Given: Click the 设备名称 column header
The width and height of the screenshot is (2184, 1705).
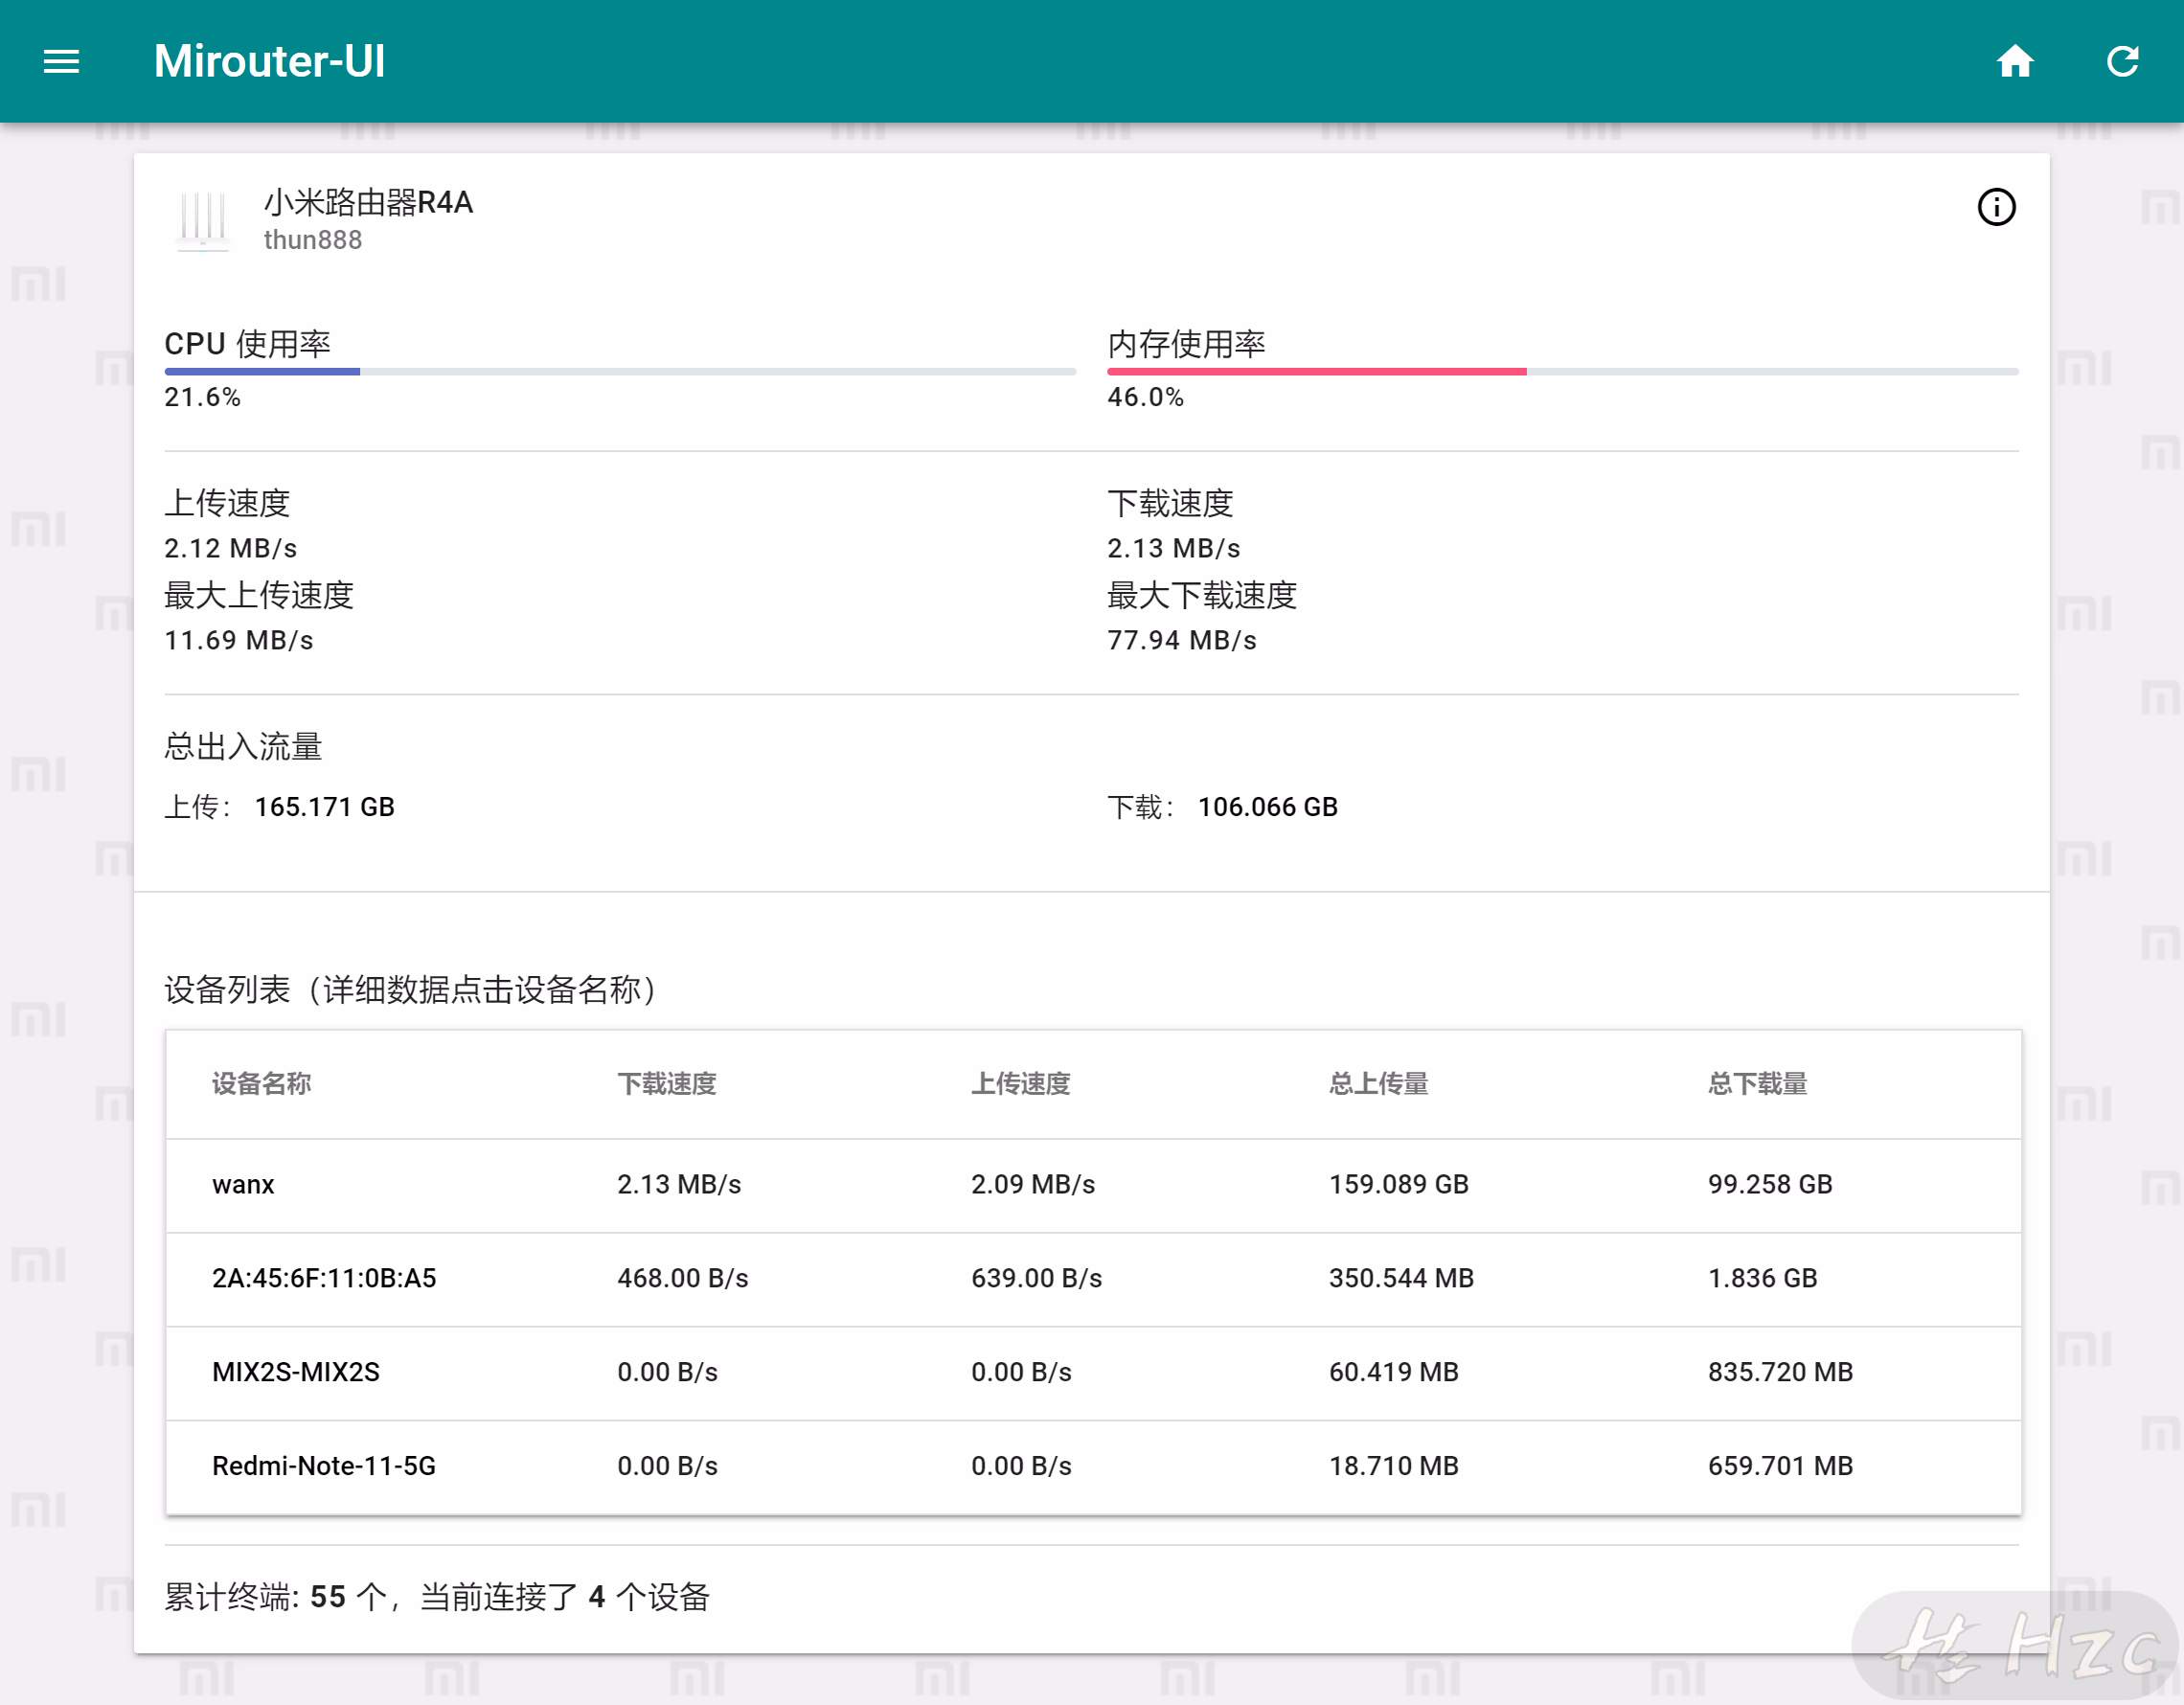Looking at the screenshot, I should [x=261, y=1084].
